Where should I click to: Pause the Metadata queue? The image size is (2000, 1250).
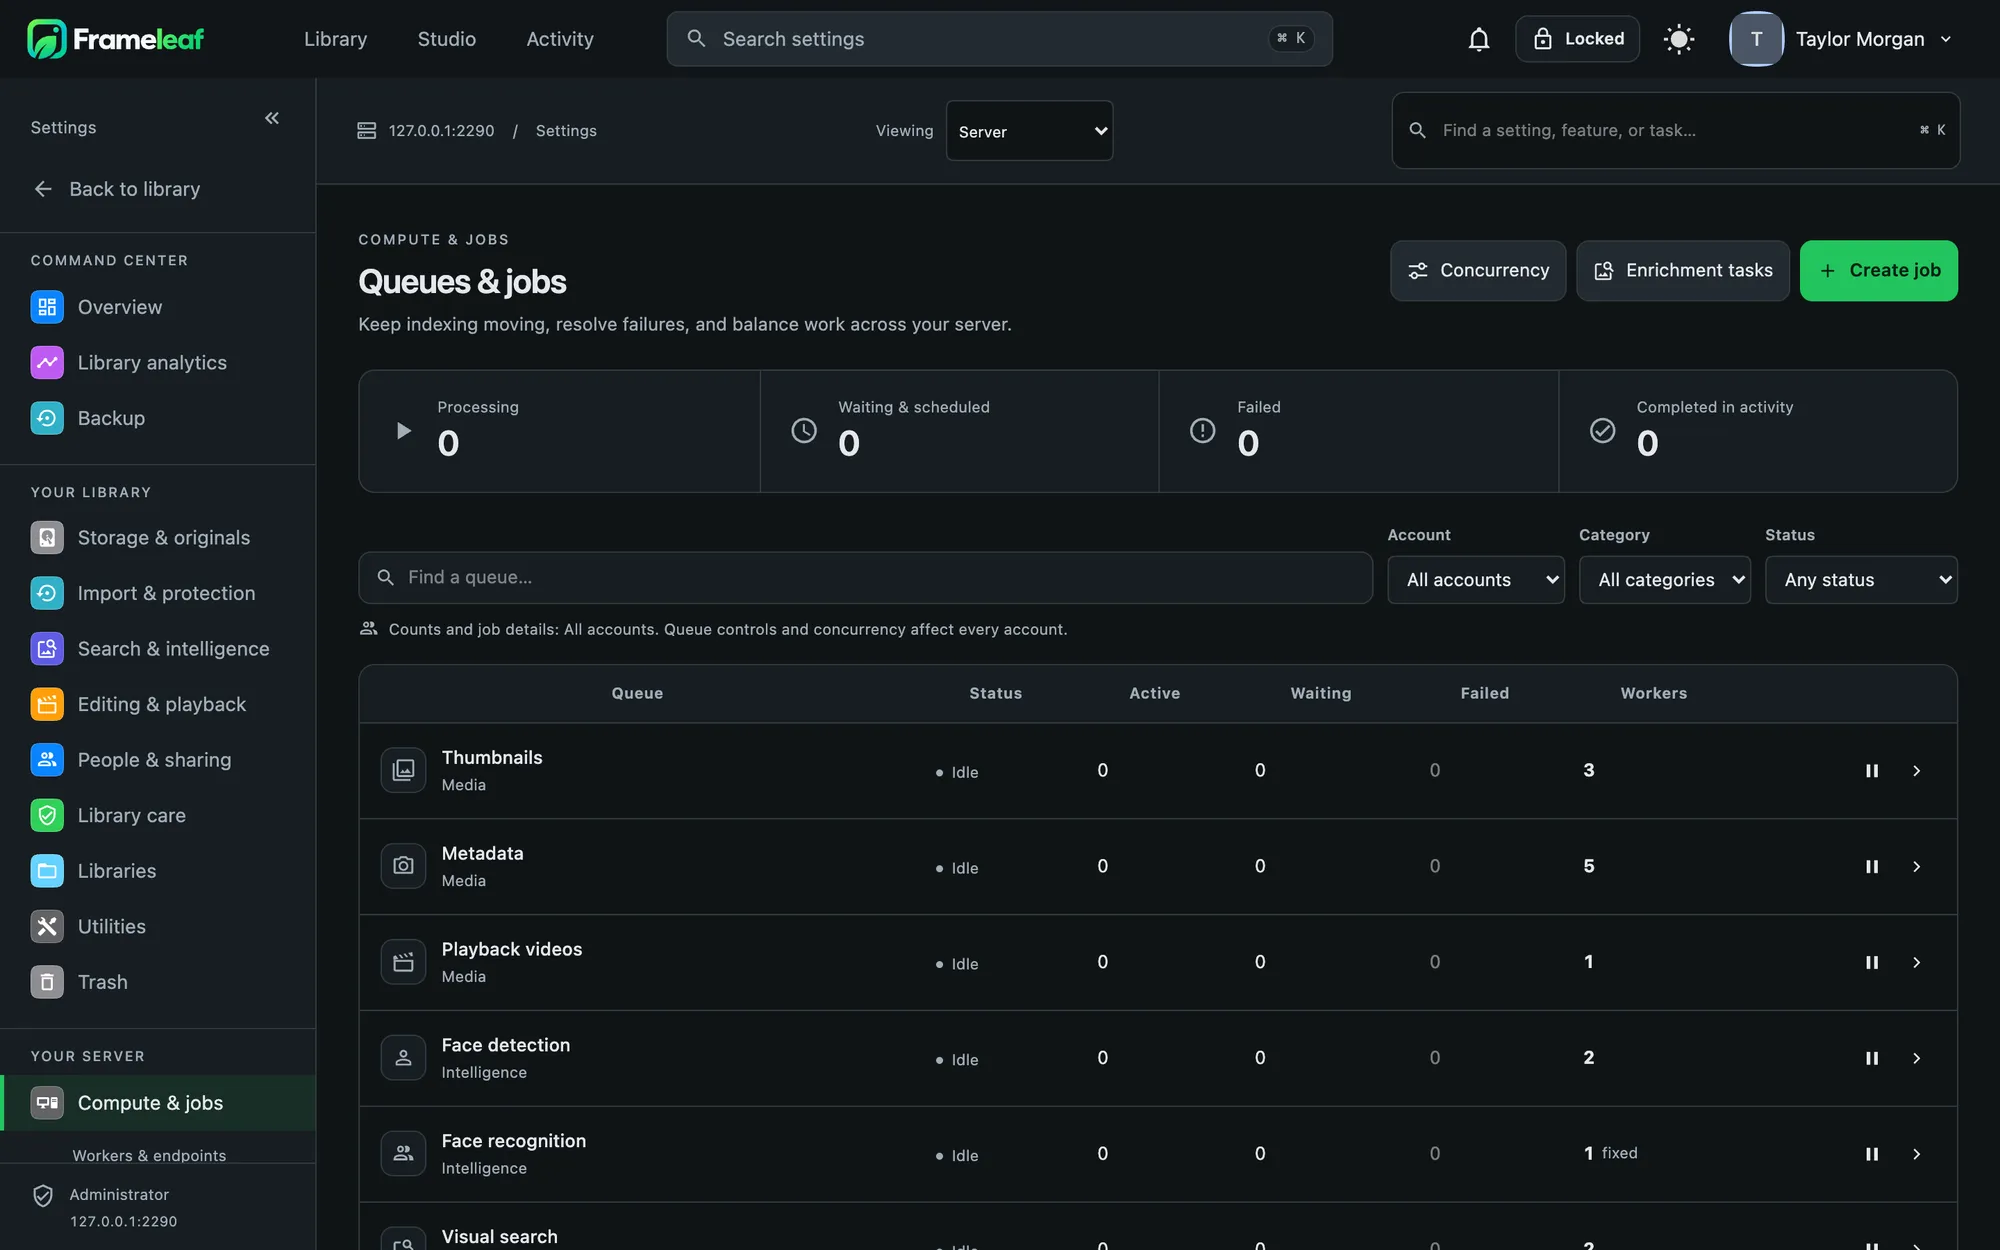coord(1872,867)
